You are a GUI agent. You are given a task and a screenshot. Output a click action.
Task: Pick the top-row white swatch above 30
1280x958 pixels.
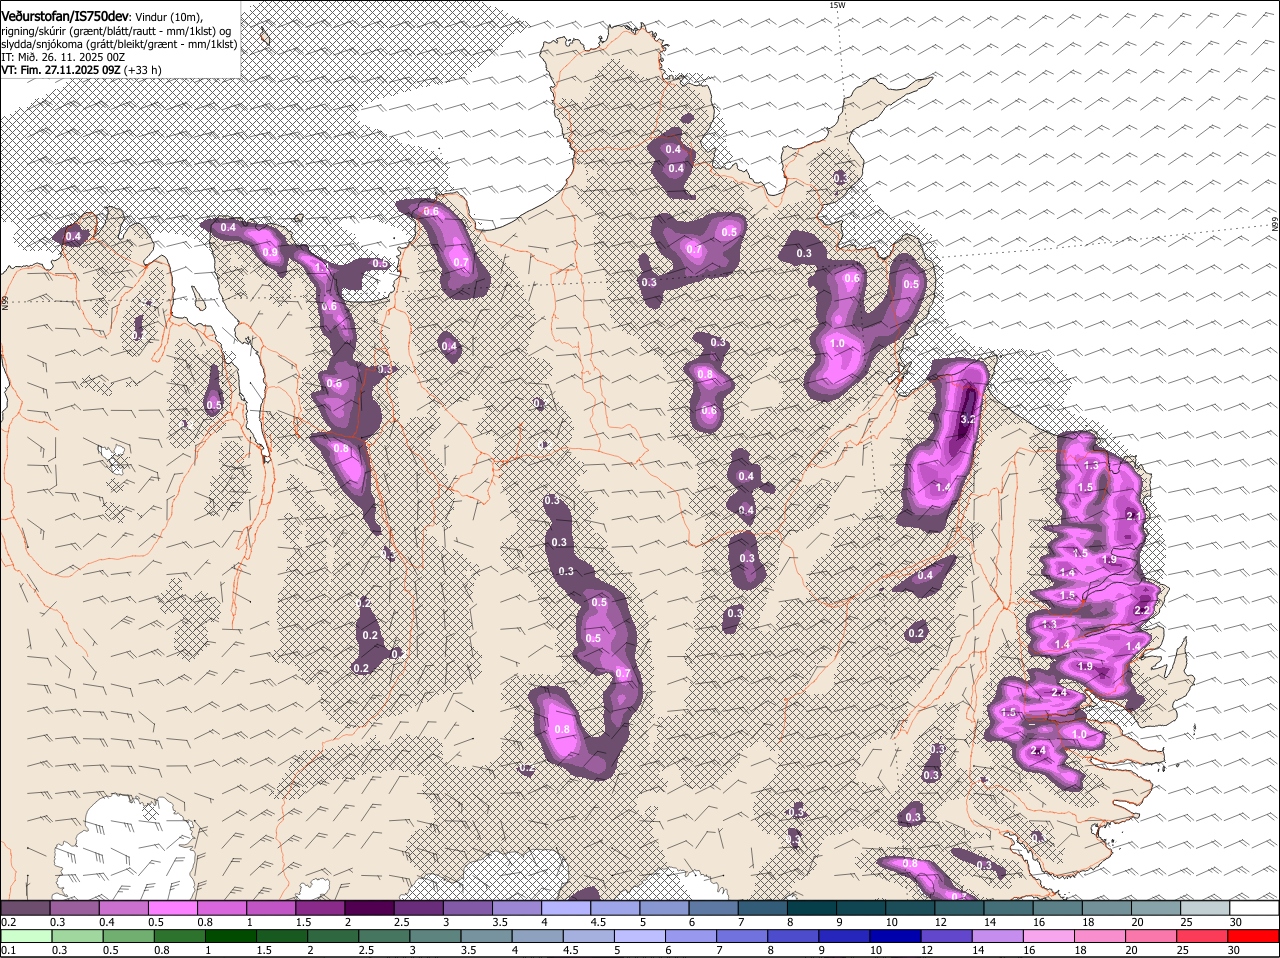[x=1254, y=907]
